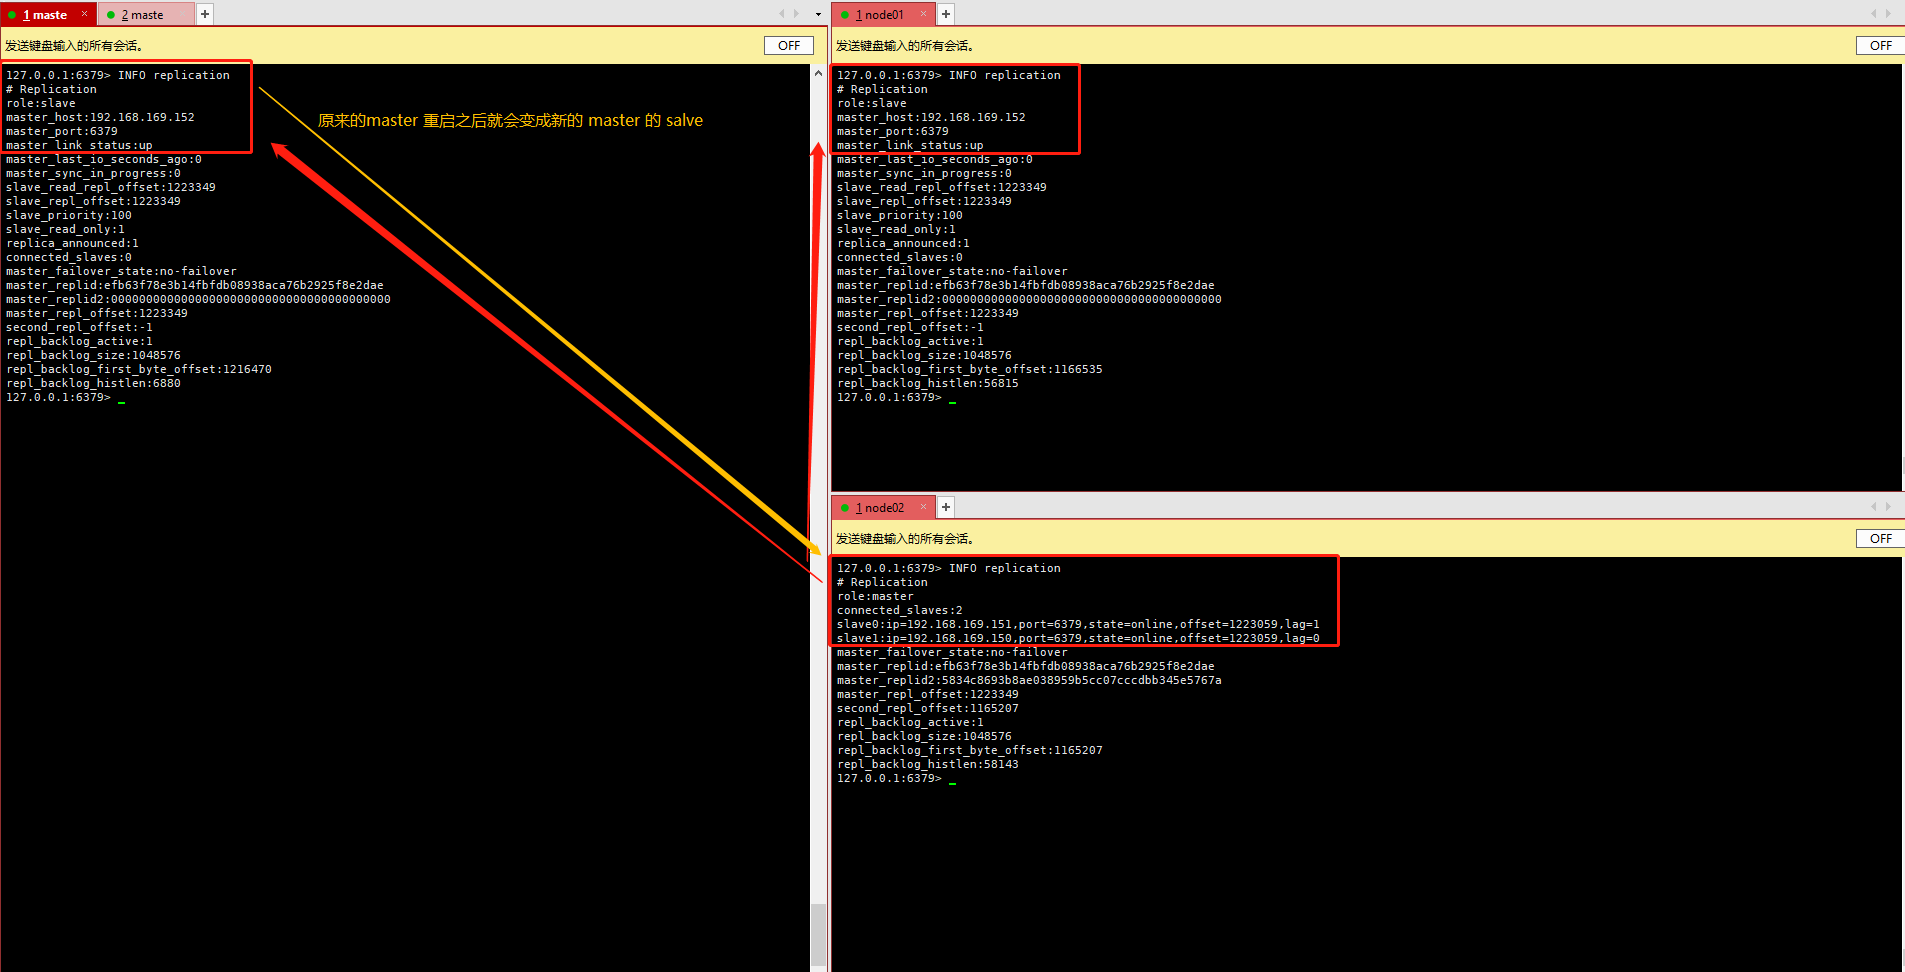Click 'master_failover_state:no-failover' in maste terminal
Viewport: 1905px width, 972px height.
click(121, 271)
